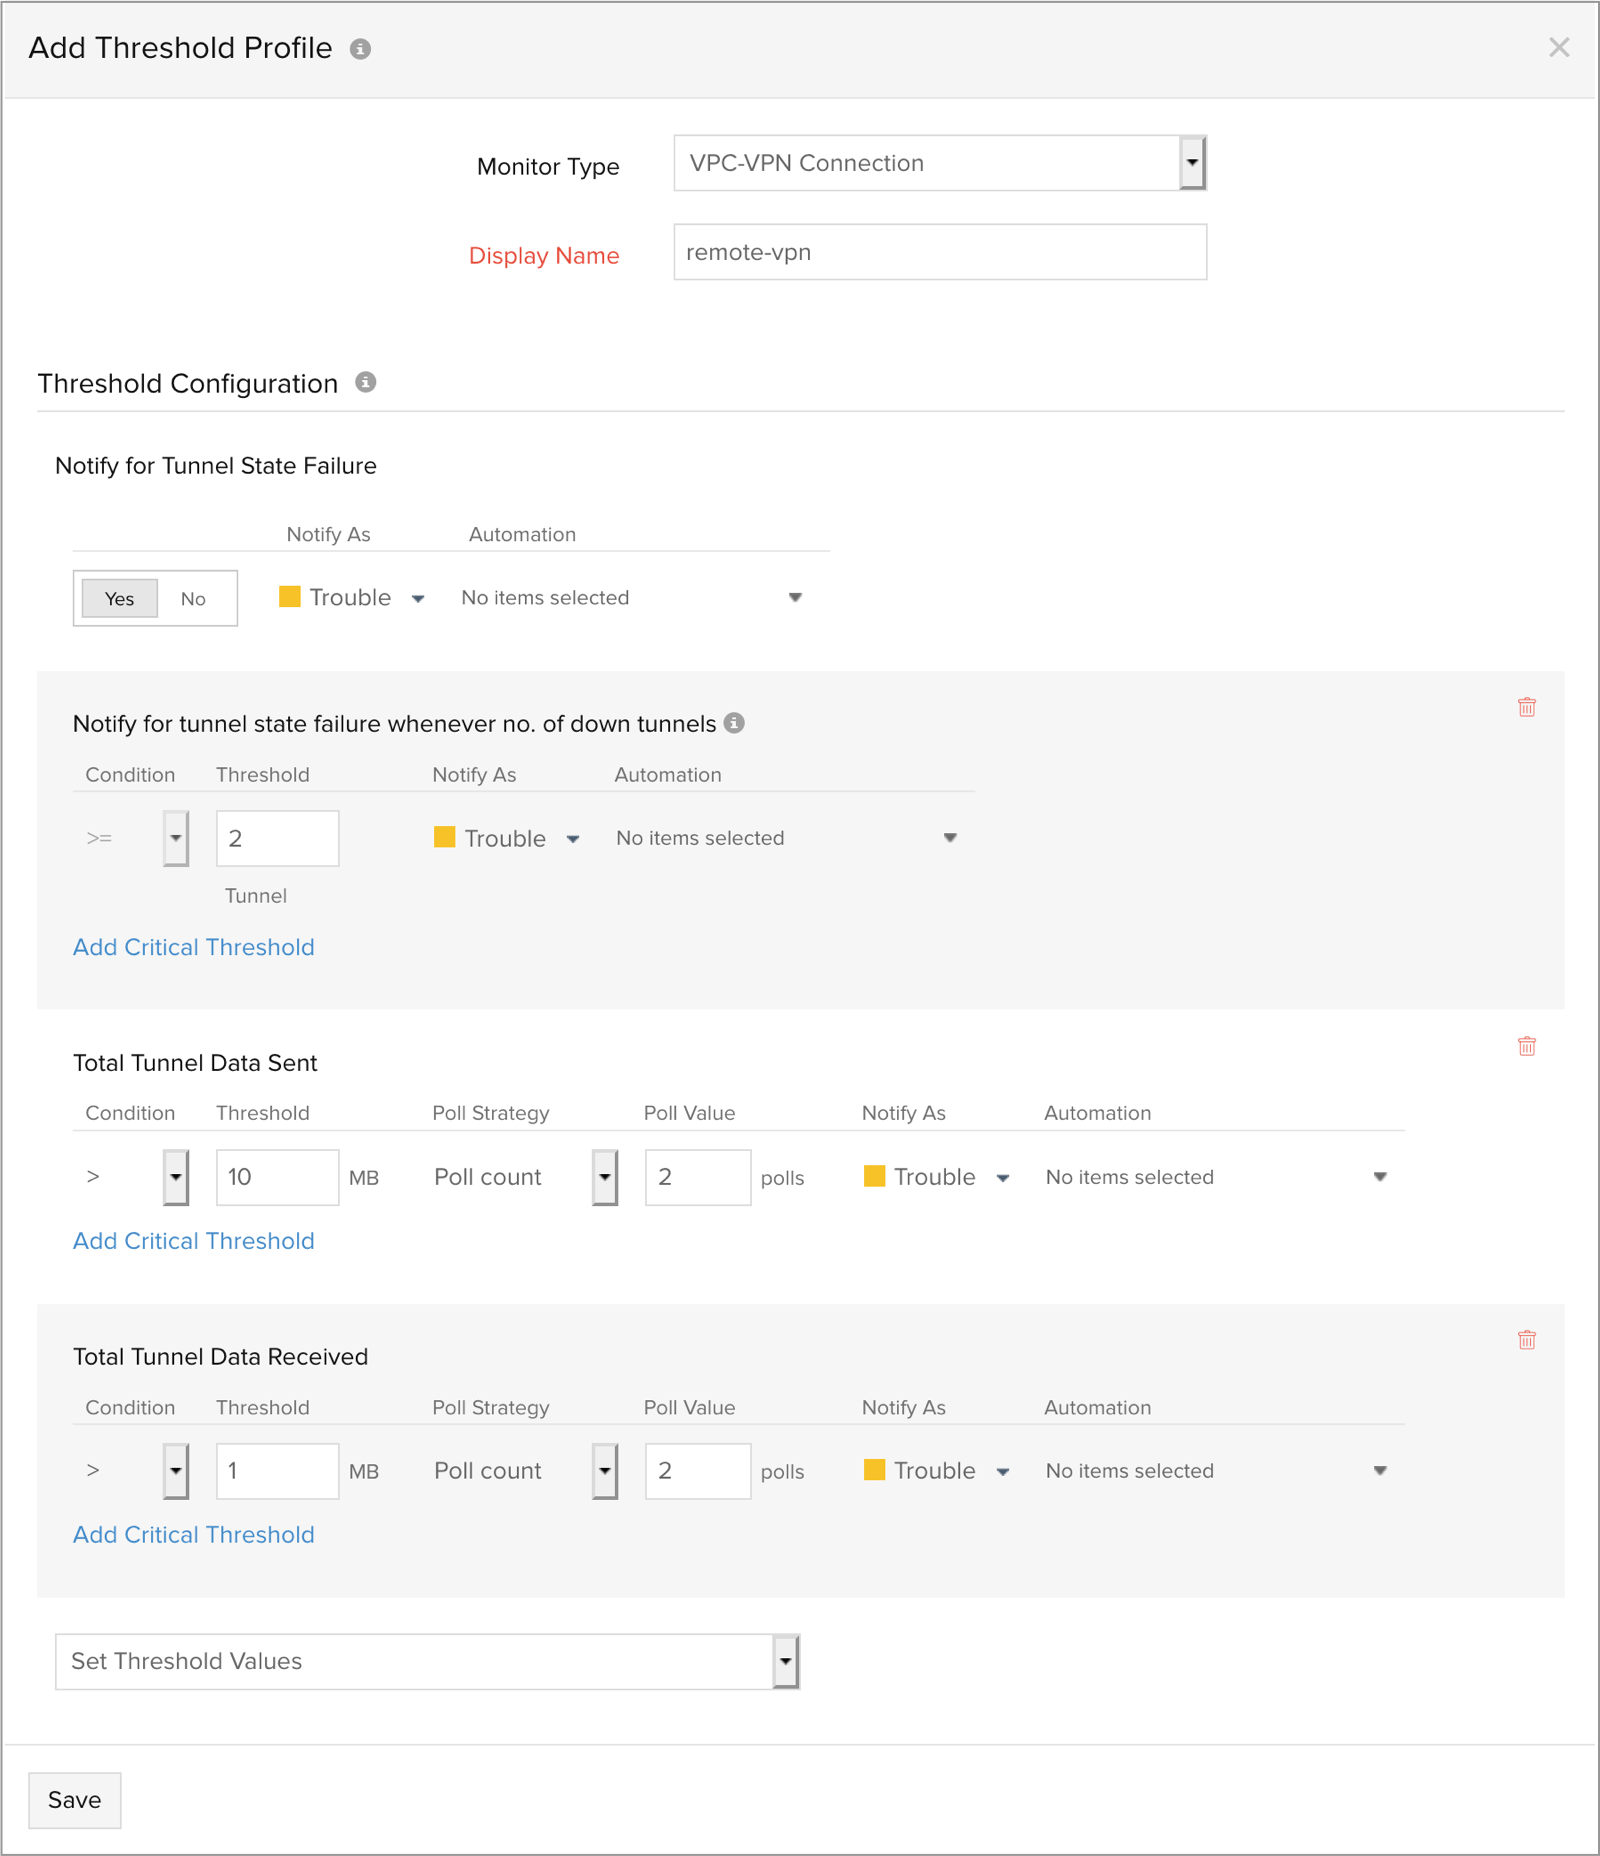Select No for Tunnel State Failure notification
This screenshot has width=1600, height=1856.
(x=193, y=598)
